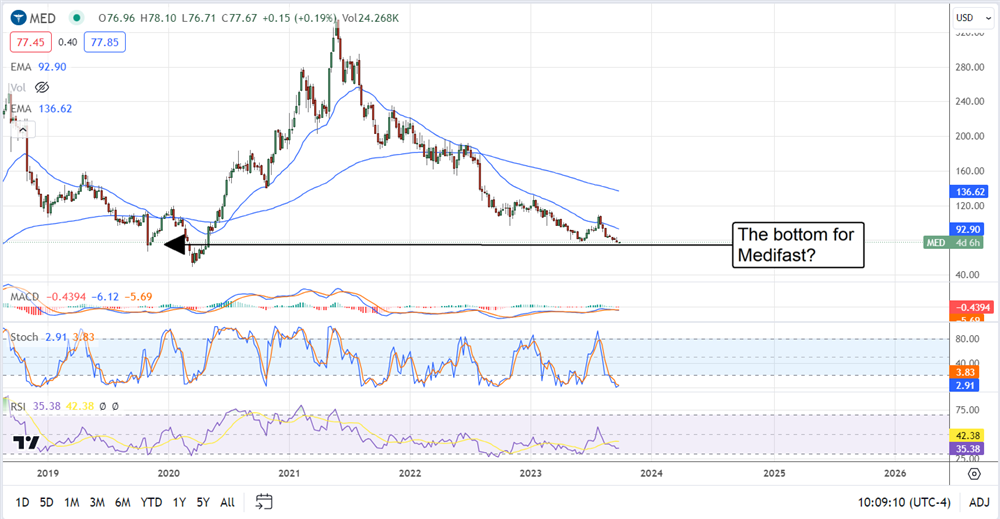Click the 40.00 price axis label
Viewport: 1000px width, 519px height.
coord(969,275)
